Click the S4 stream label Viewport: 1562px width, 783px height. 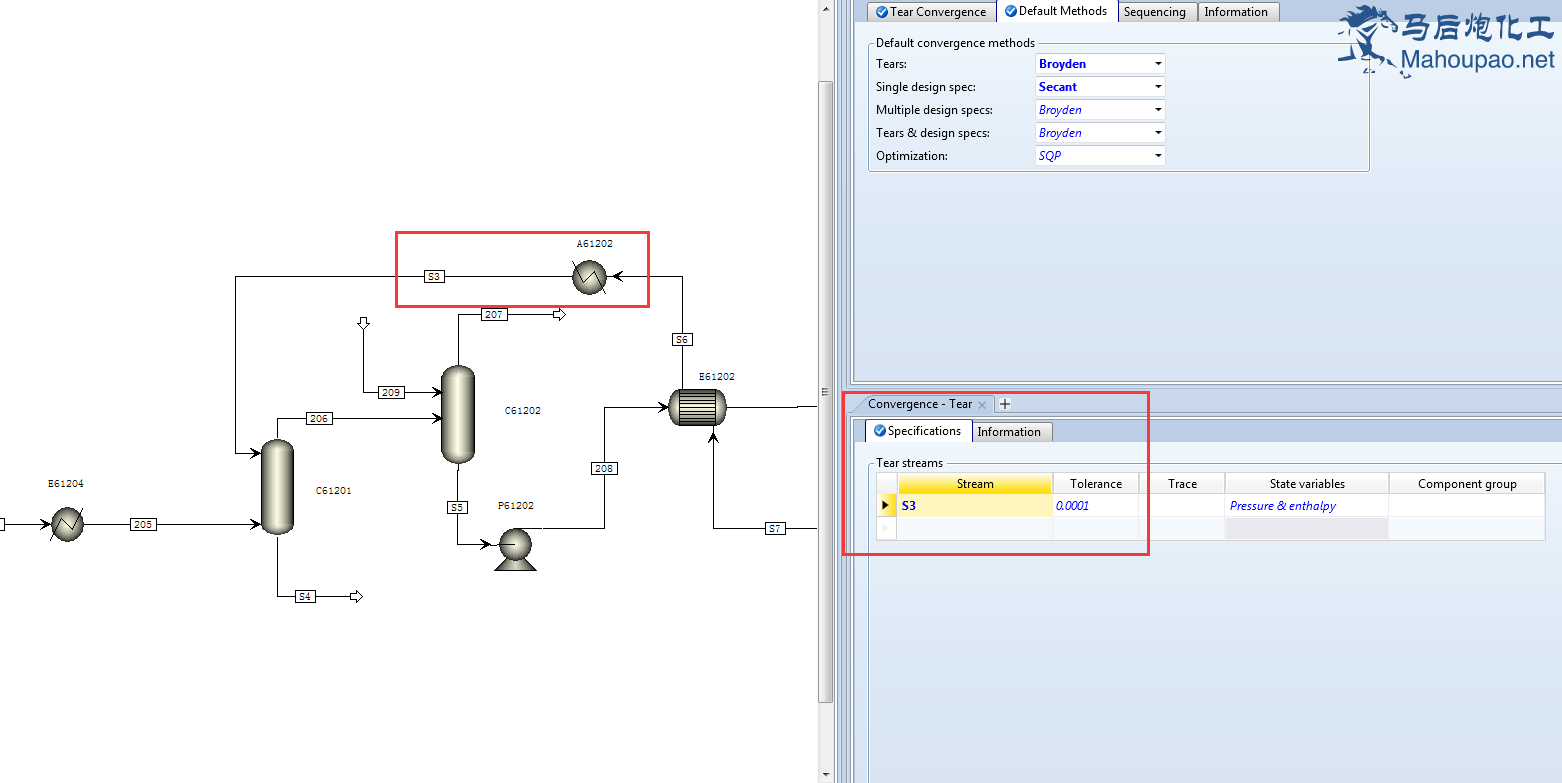(x=305, y=596)
